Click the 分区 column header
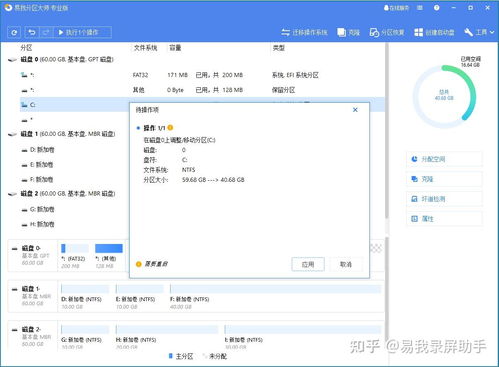The width and height of the screenshot is (499, 367). [26, 48]
